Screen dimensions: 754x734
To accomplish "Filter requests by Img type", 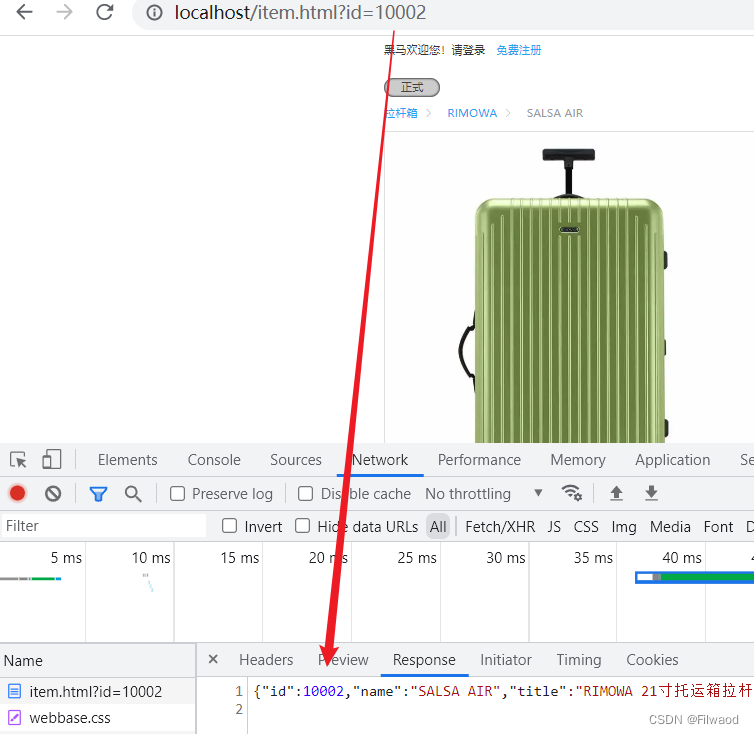I will tap(624, 527).
